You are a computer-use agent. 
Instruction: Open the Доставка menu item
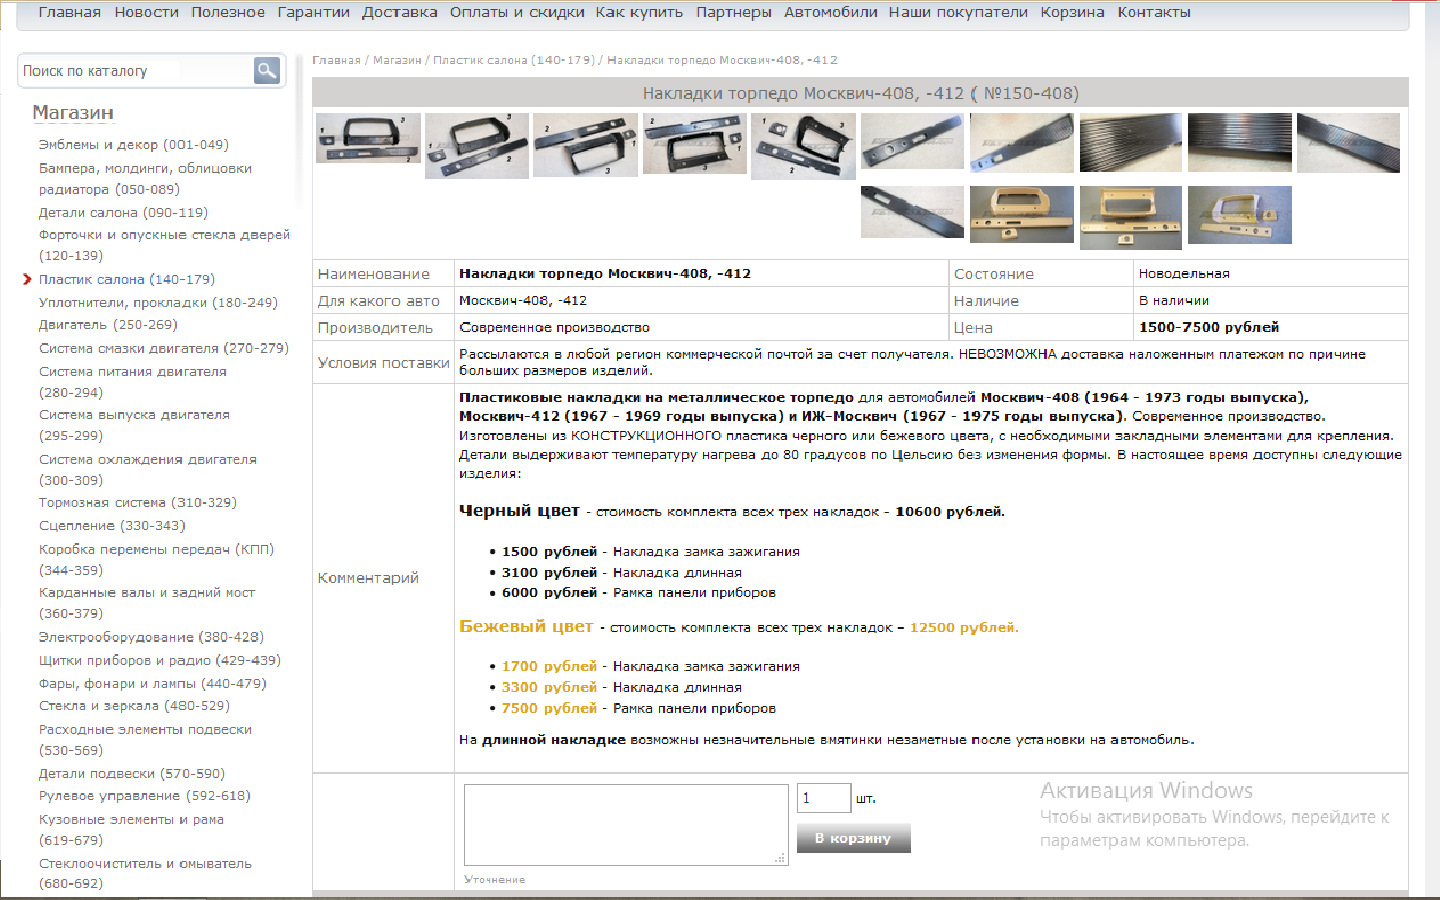[399, 12]
